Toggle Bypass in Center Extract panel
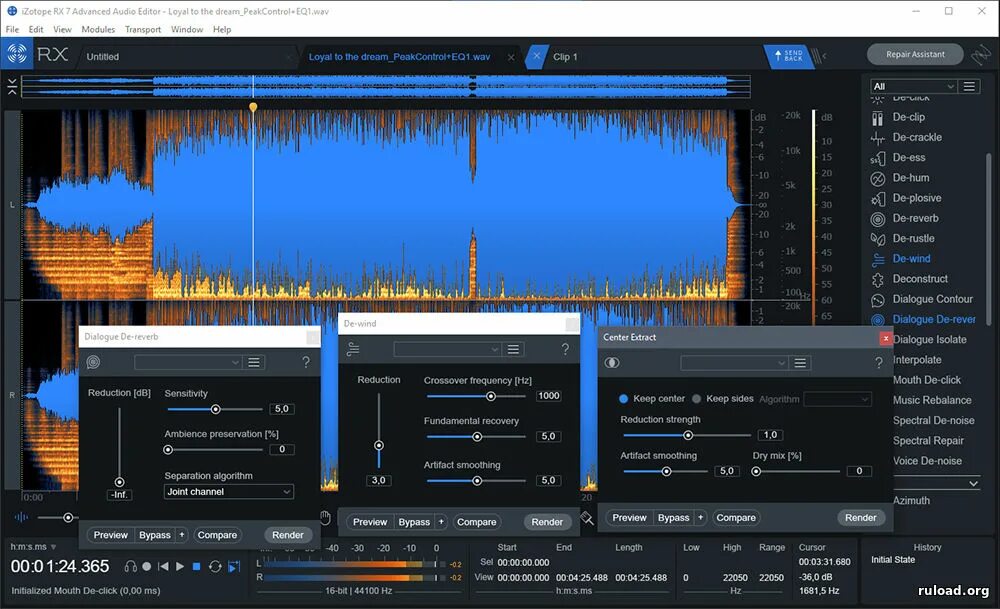The height and width of the screenshot is (609, 1000). coord(673,518)
